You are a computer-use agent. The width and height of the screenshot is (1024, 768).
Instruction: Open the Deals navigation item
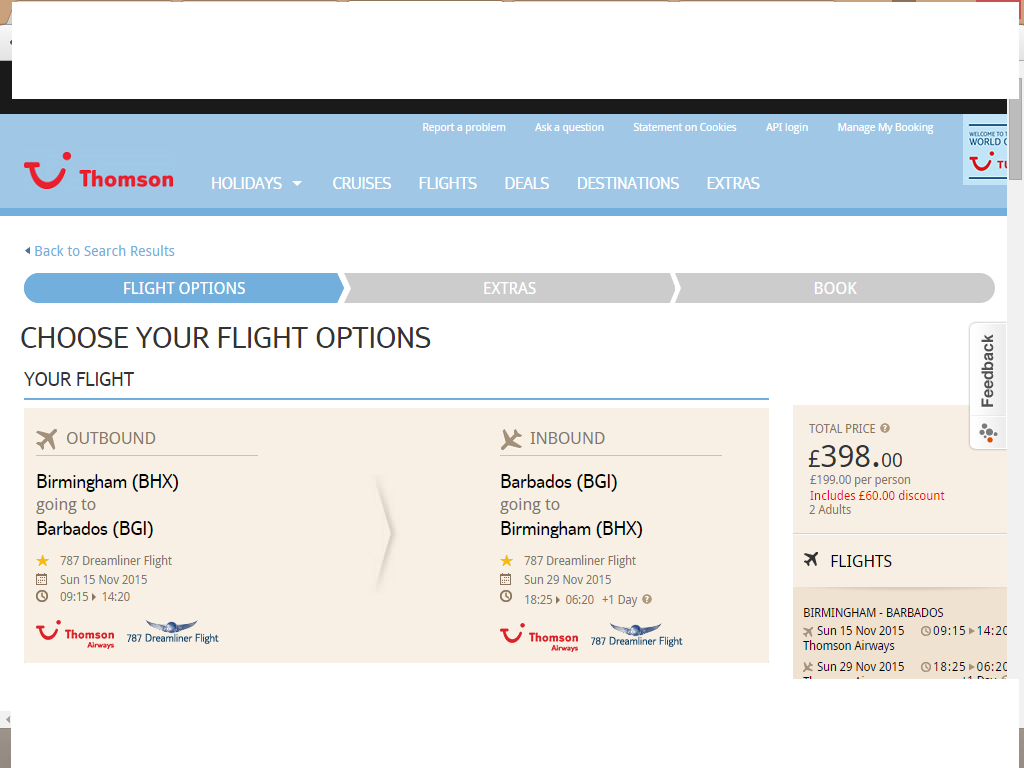pyautogui.click(x=526, y=184)
